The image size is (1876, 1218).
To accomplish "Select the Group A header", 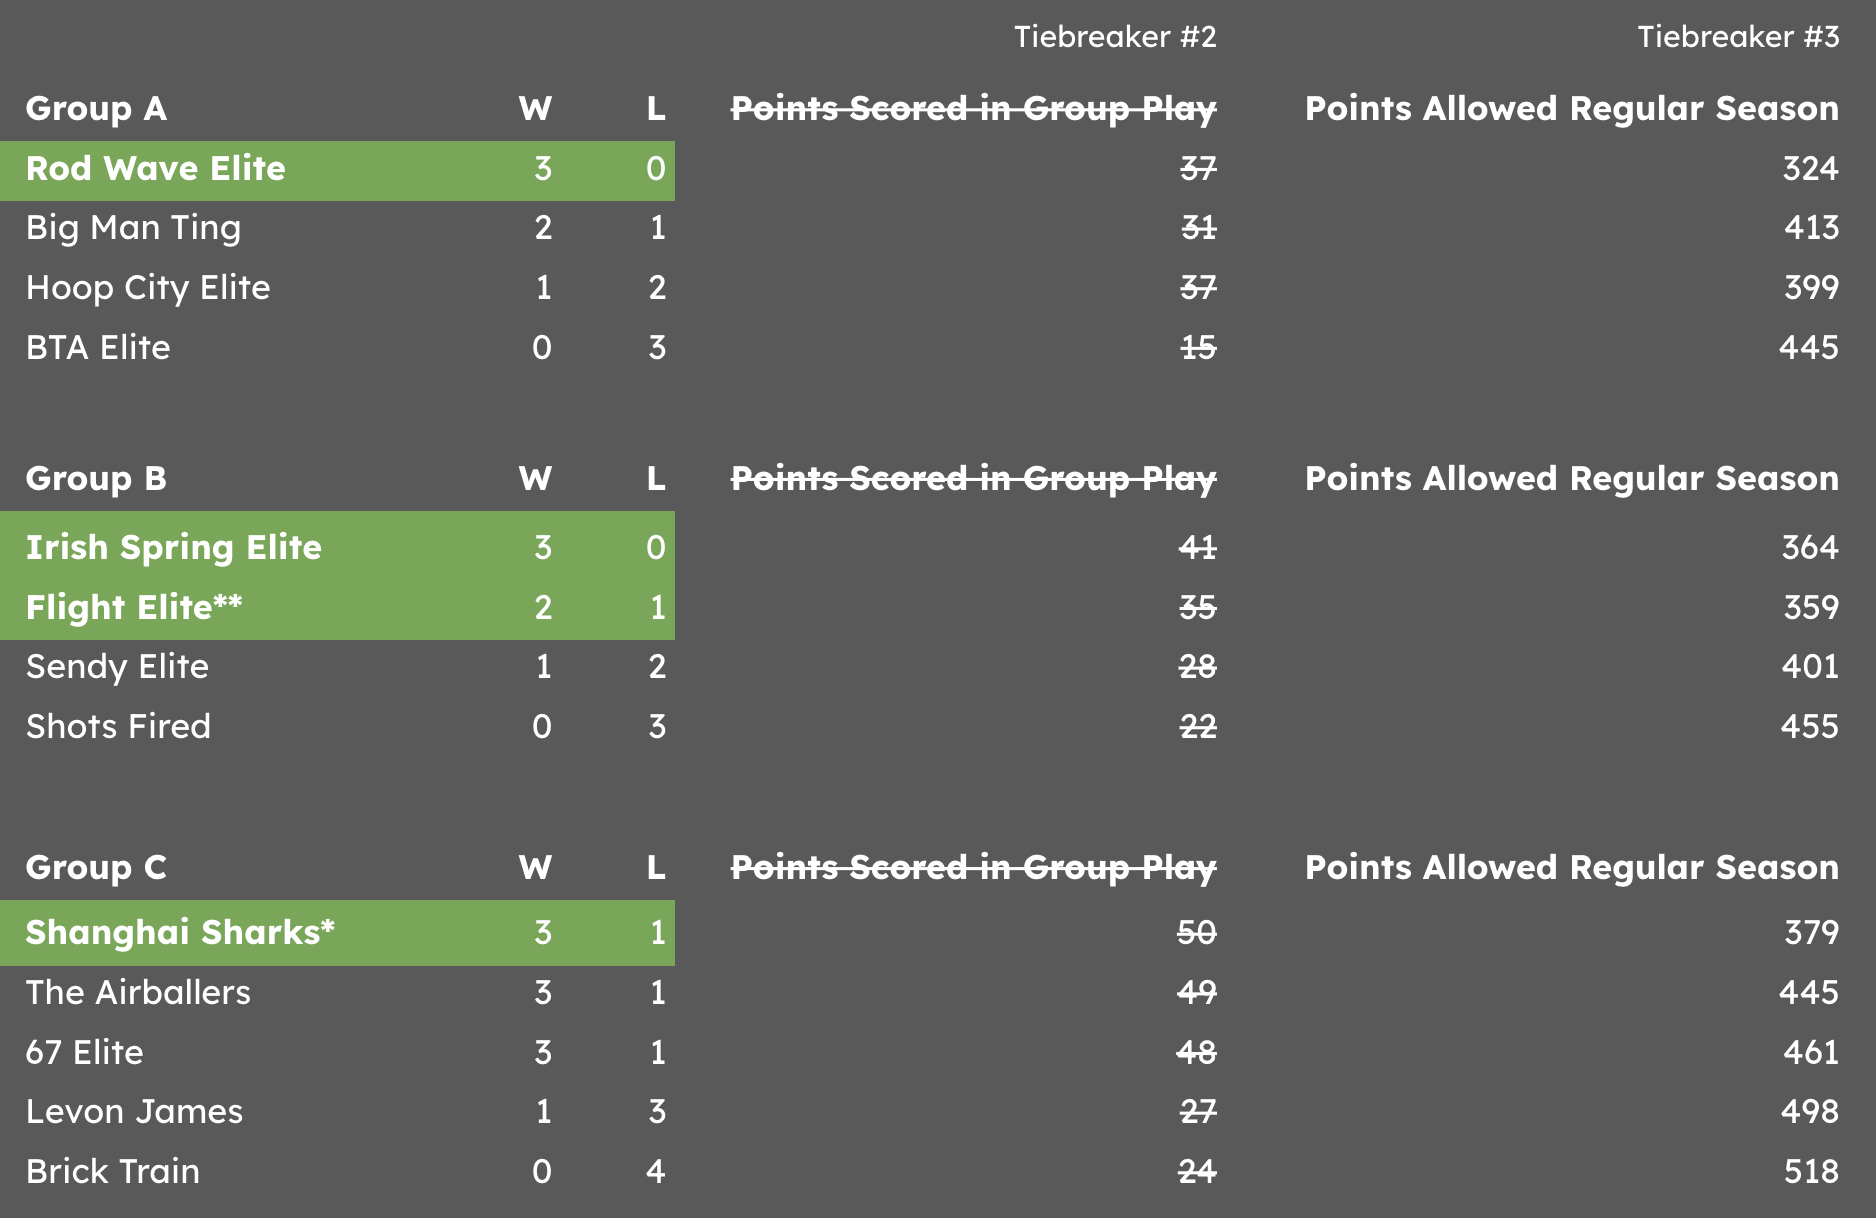I will [96, 109].
